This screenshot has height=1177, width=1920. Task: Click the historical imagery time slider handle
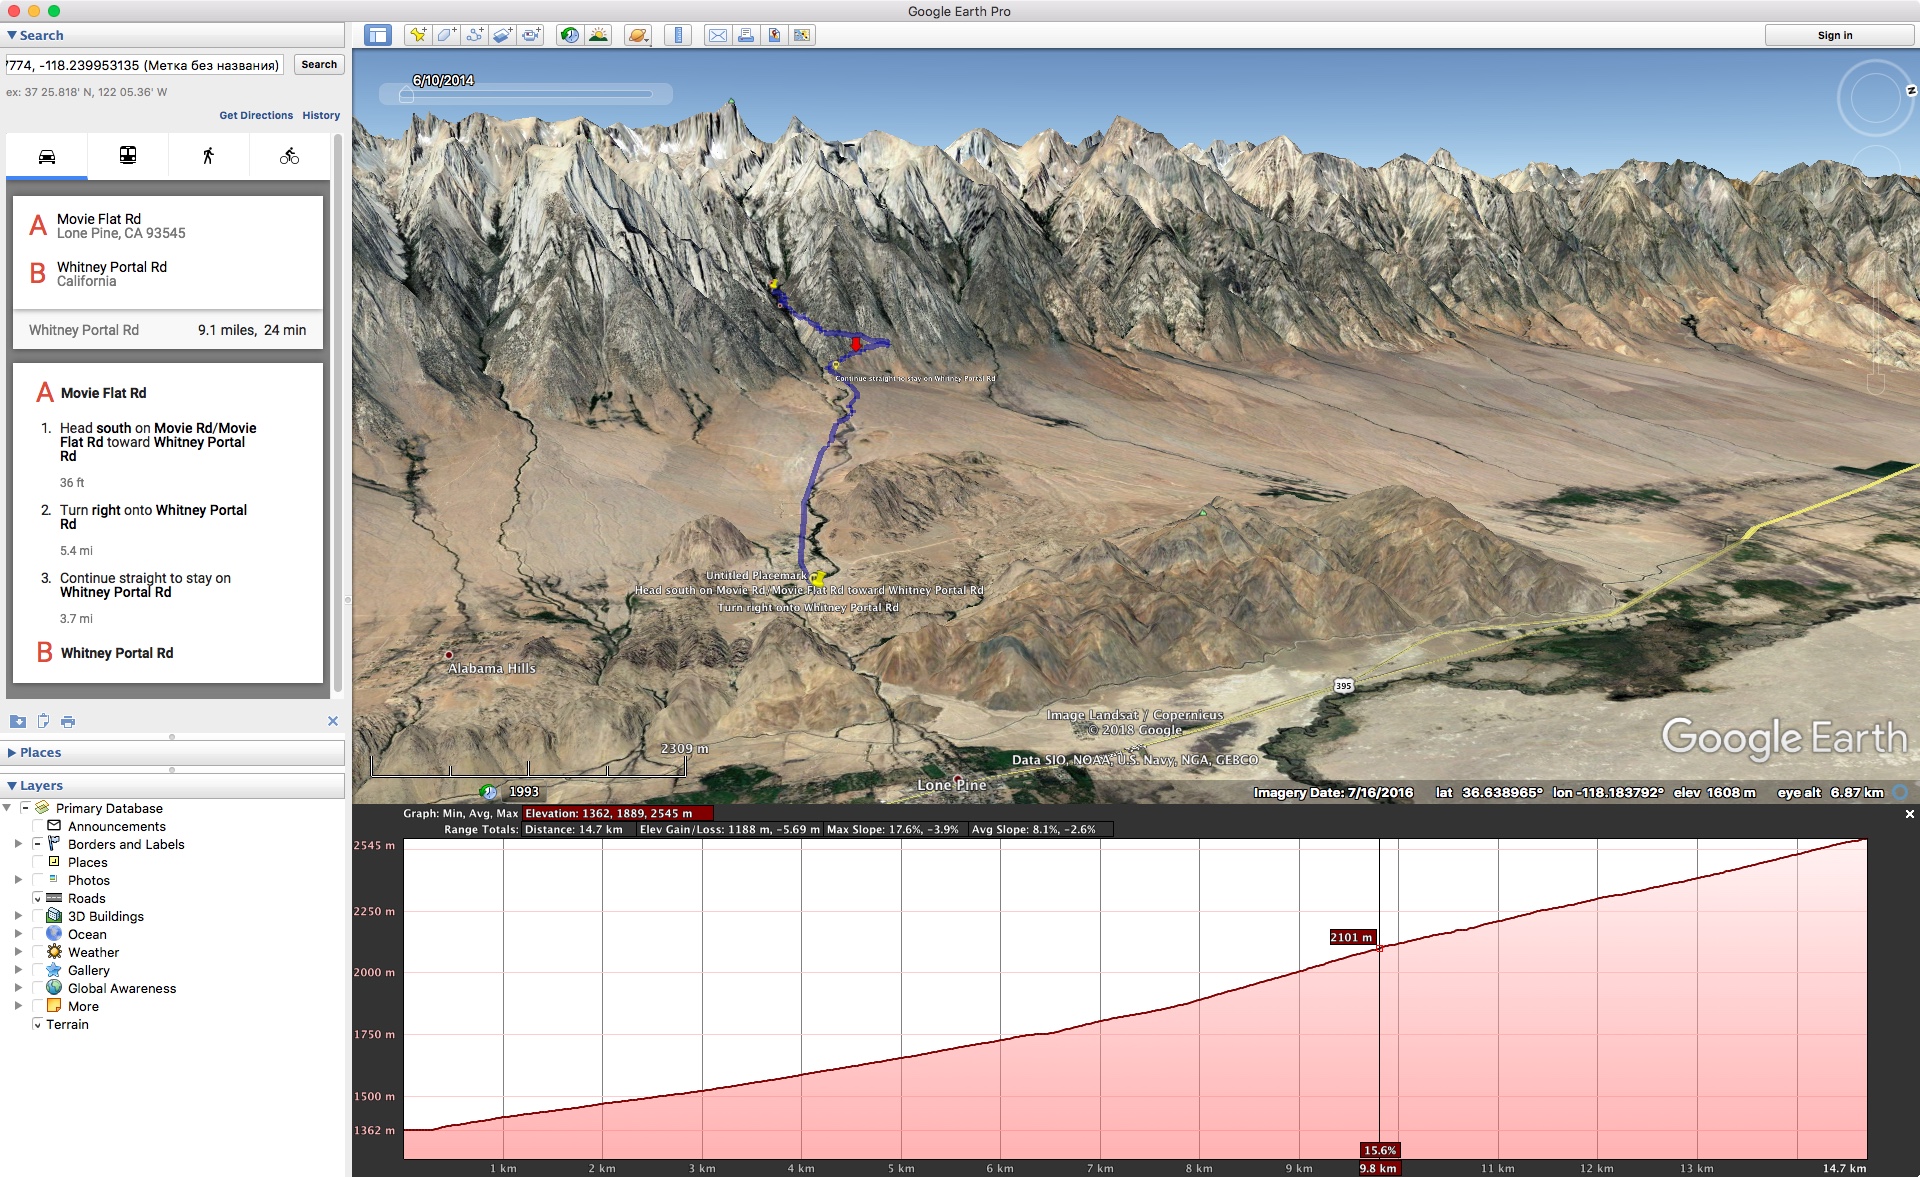(406, 95)
